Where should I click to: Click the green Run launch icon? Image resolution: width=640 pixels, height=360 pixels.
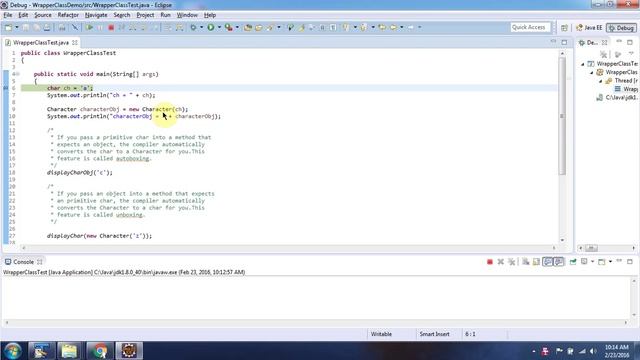(x=211, y=28)
